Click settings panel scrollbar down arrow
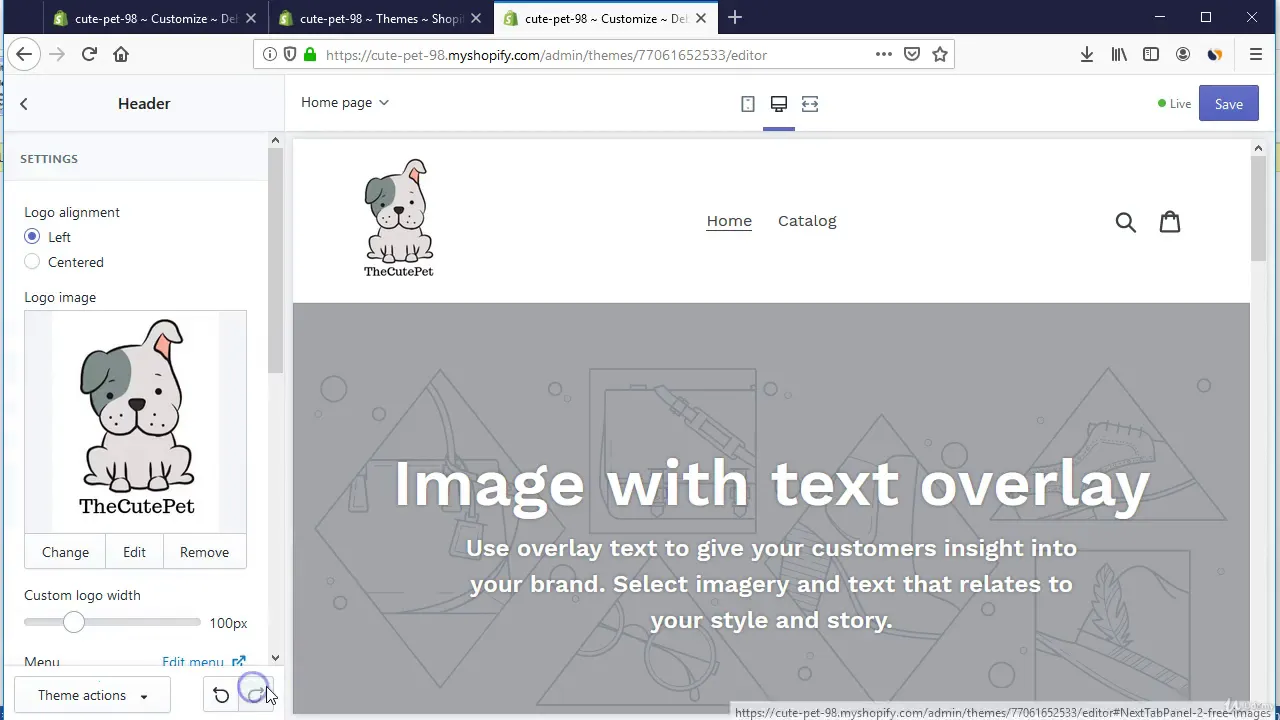 coord(275,659)
